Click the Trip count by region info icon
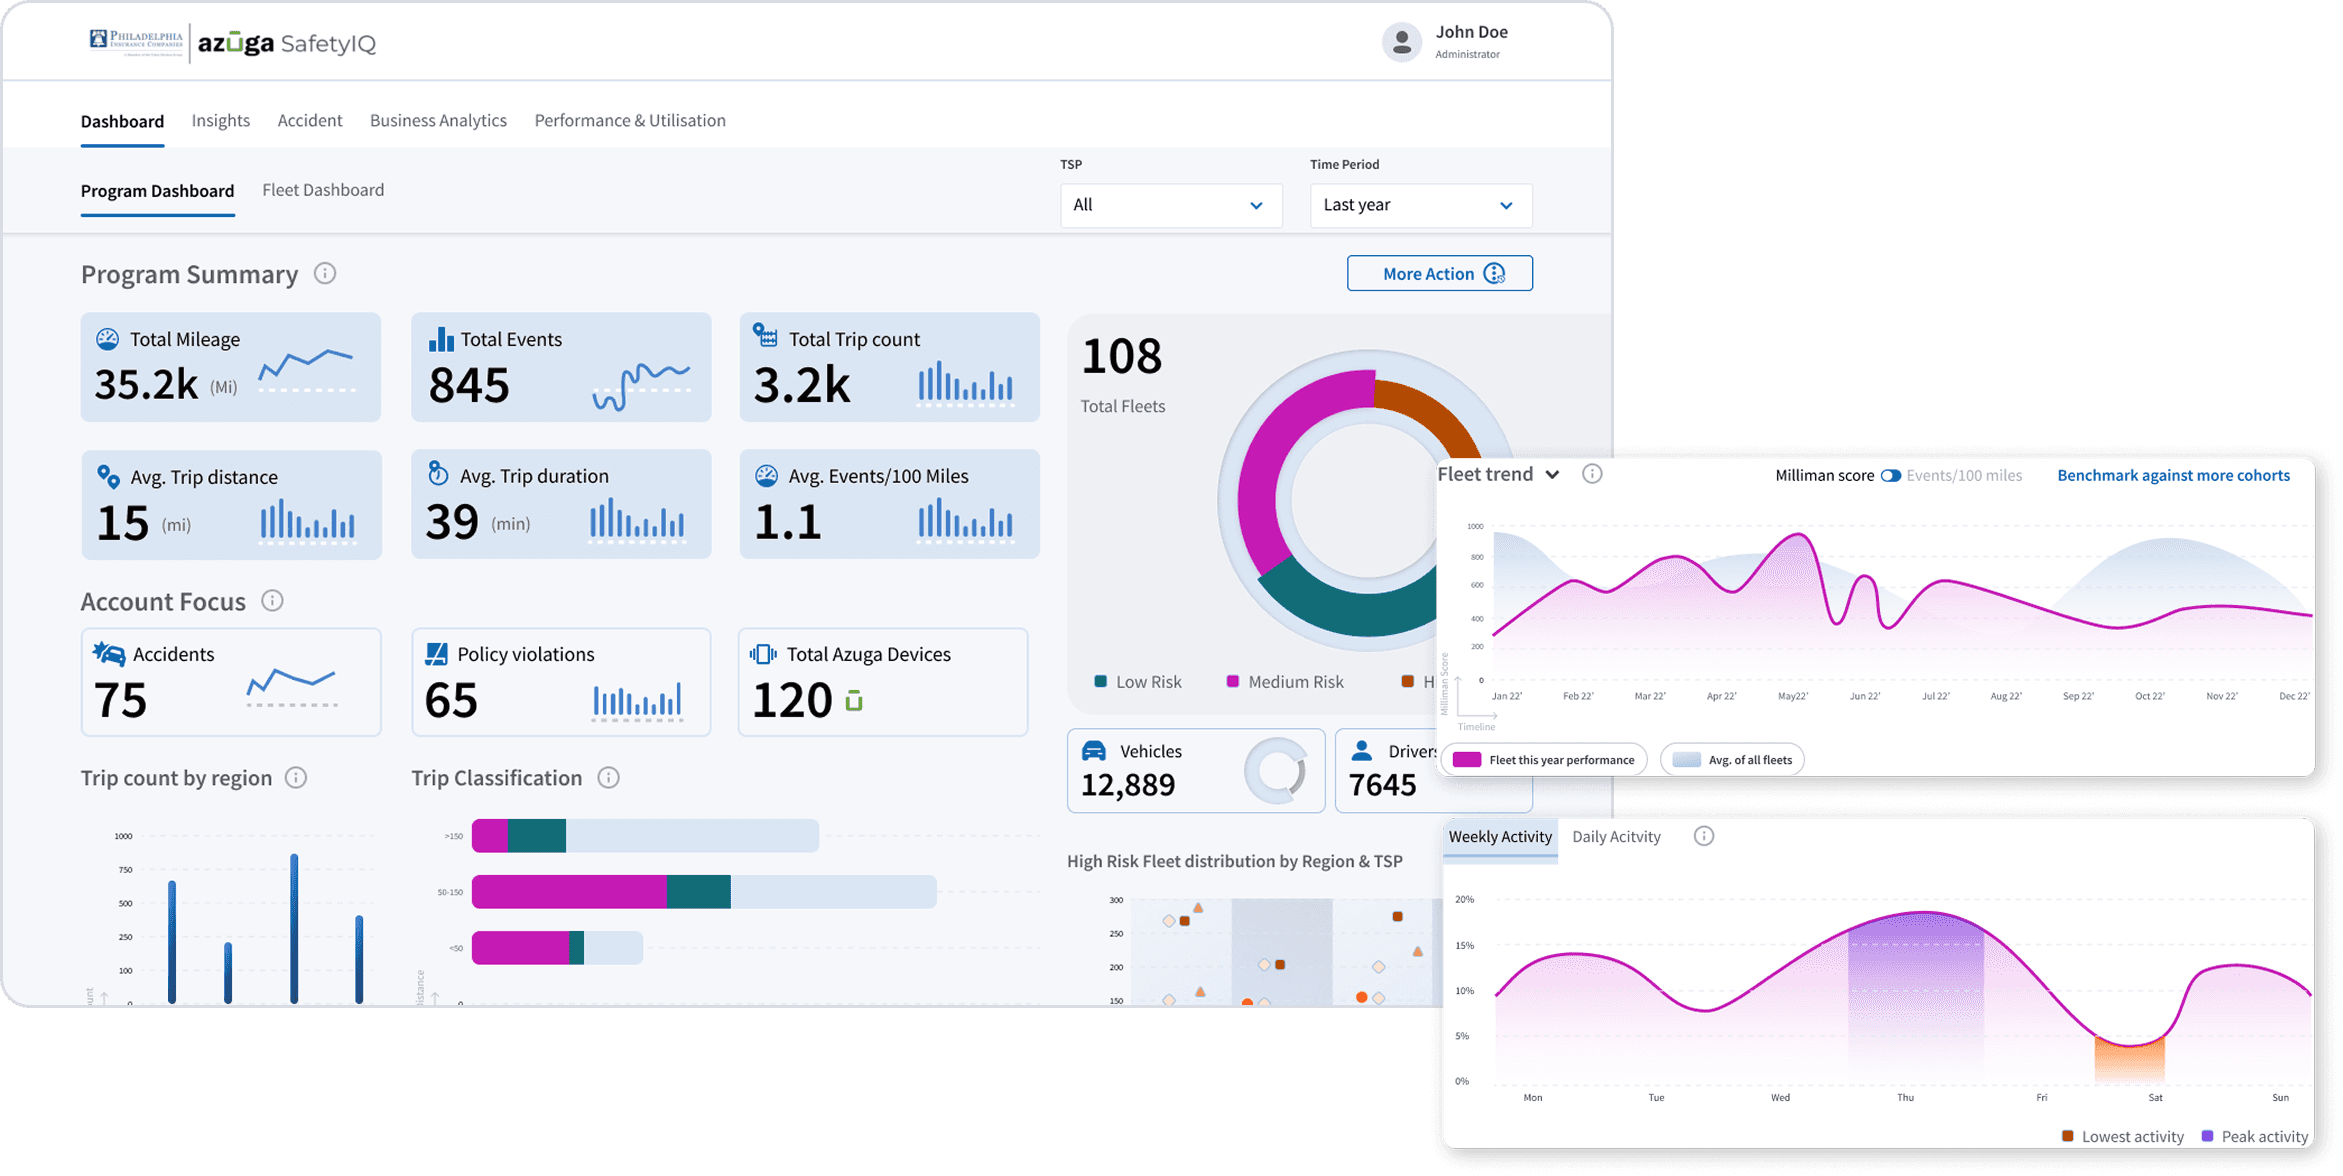 (296, 777)
